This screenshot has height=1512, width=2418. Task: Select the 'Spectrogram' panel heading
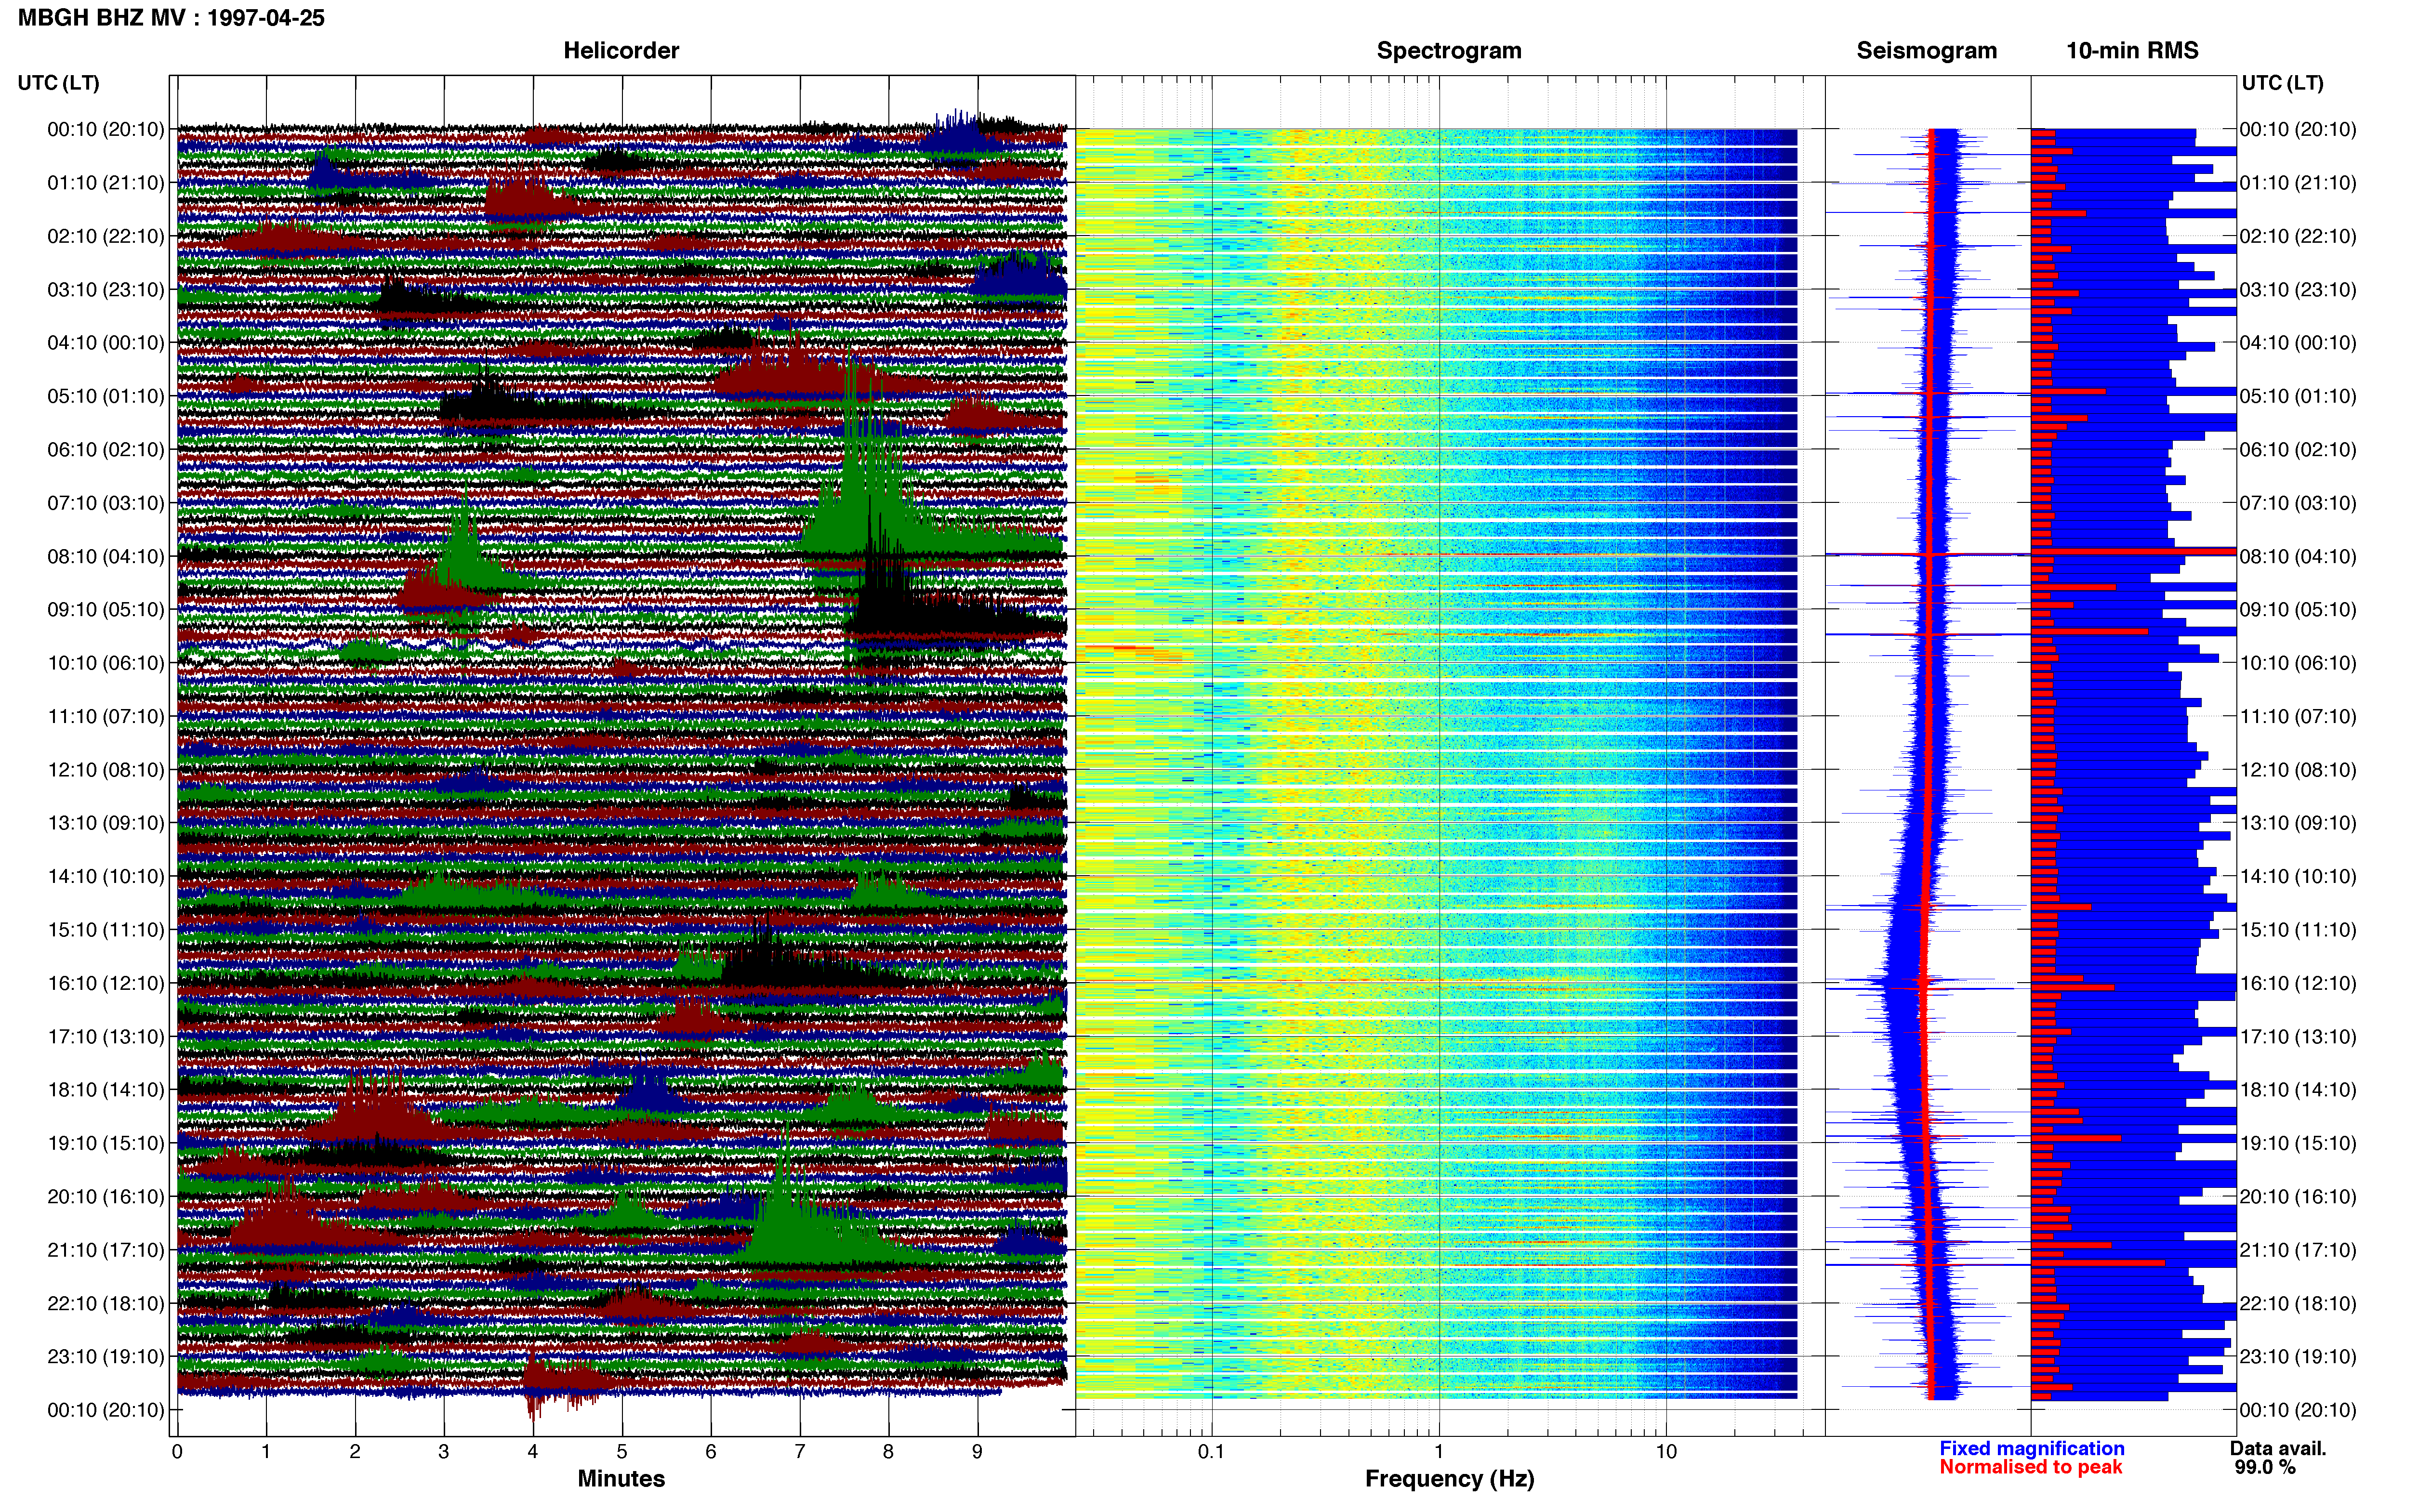pos(1449,50)
